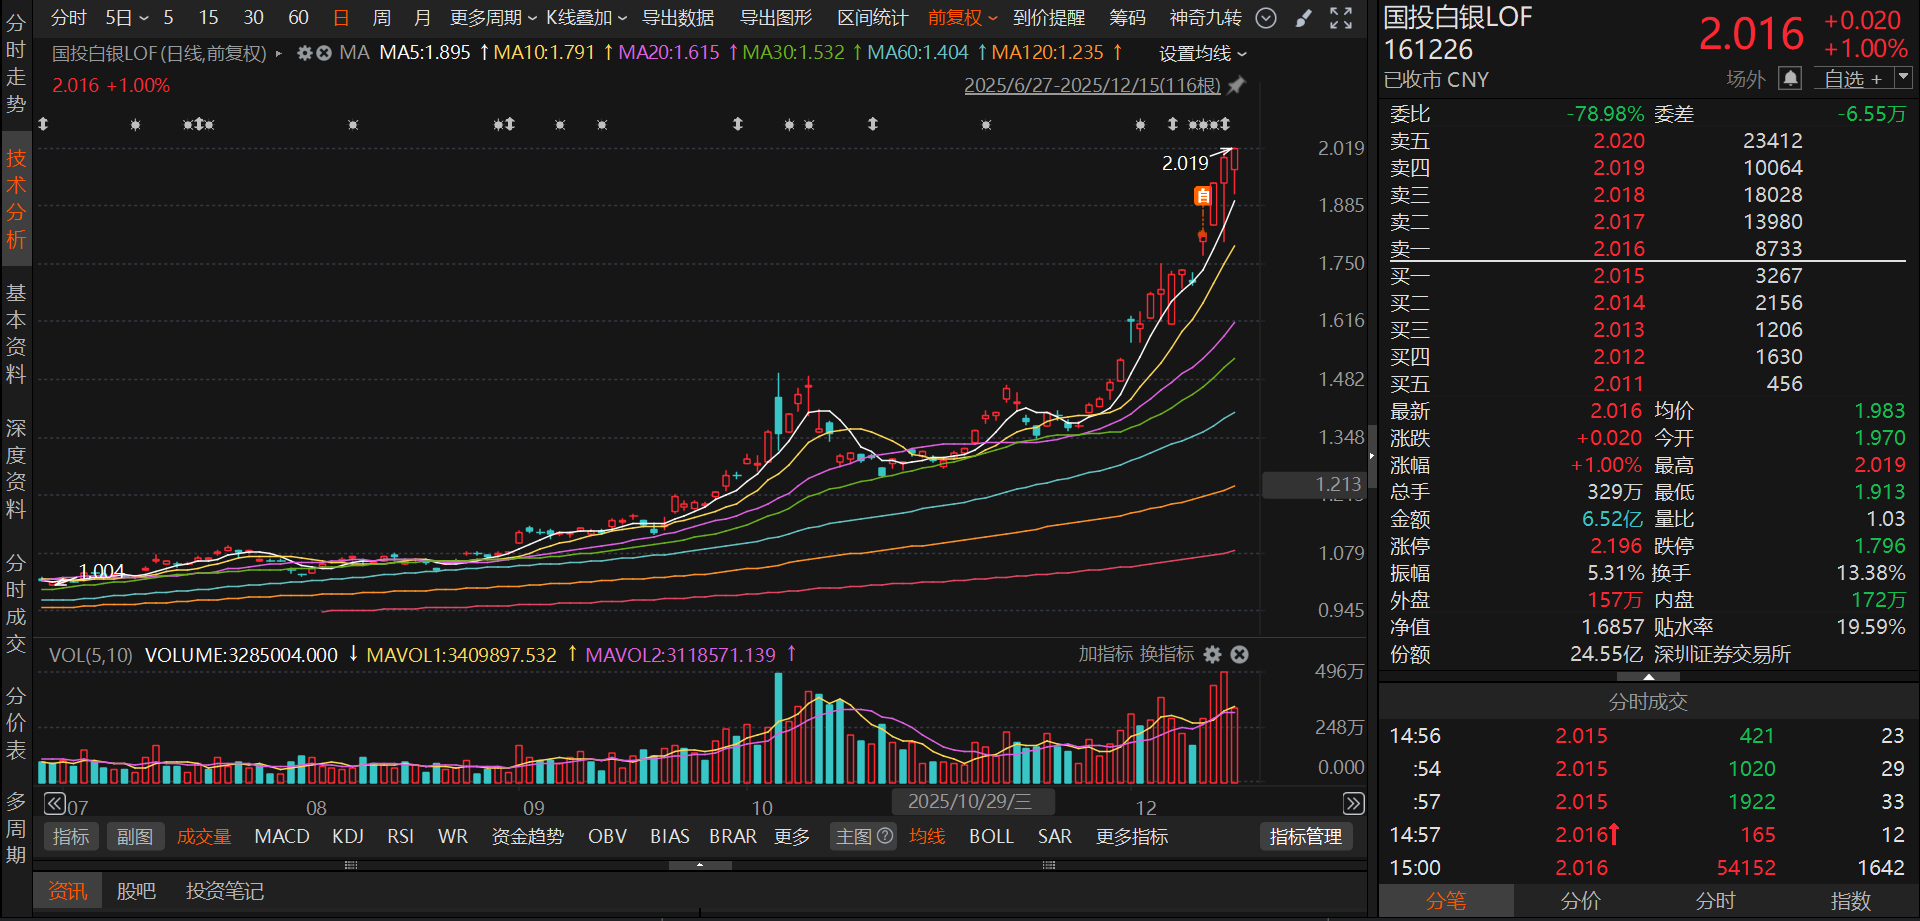The height and width of the screenshot is (921, 1920).
Task: Select the MACD indicator
Action: pyautogui.click(x=282, y=836)
